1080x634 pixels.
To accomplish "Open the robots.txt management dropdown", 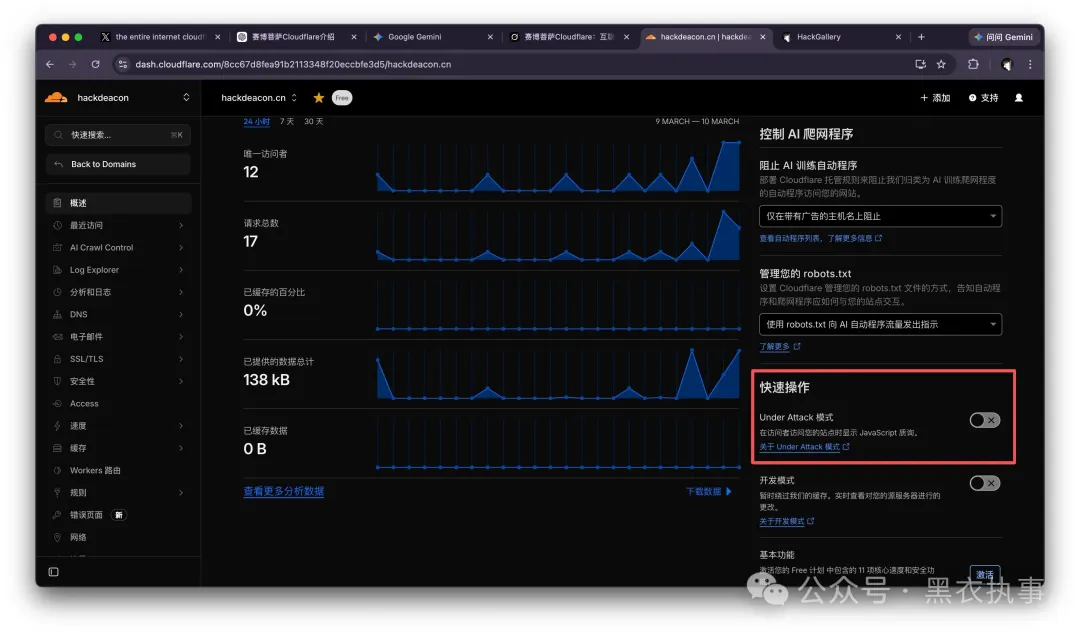I will click(x=880, y=325).
